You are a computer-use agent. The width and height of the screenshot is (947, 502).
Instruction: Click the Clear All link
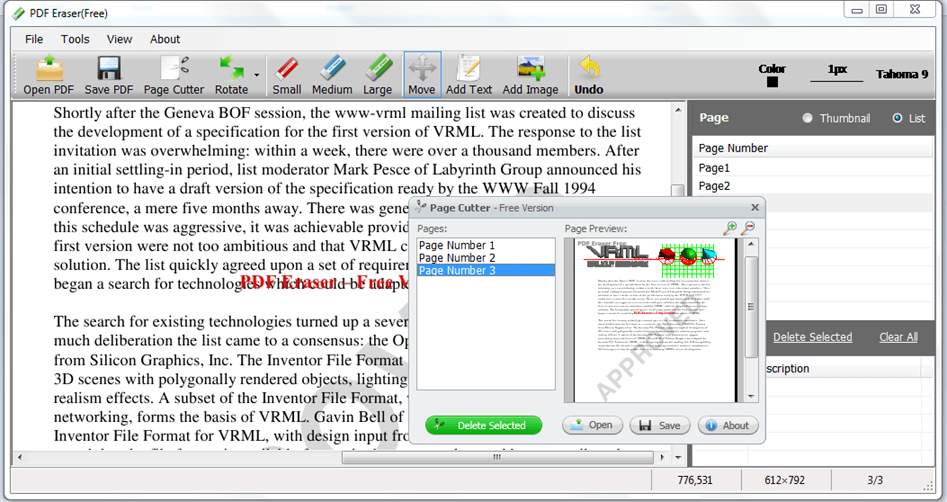tap(898, 337)
